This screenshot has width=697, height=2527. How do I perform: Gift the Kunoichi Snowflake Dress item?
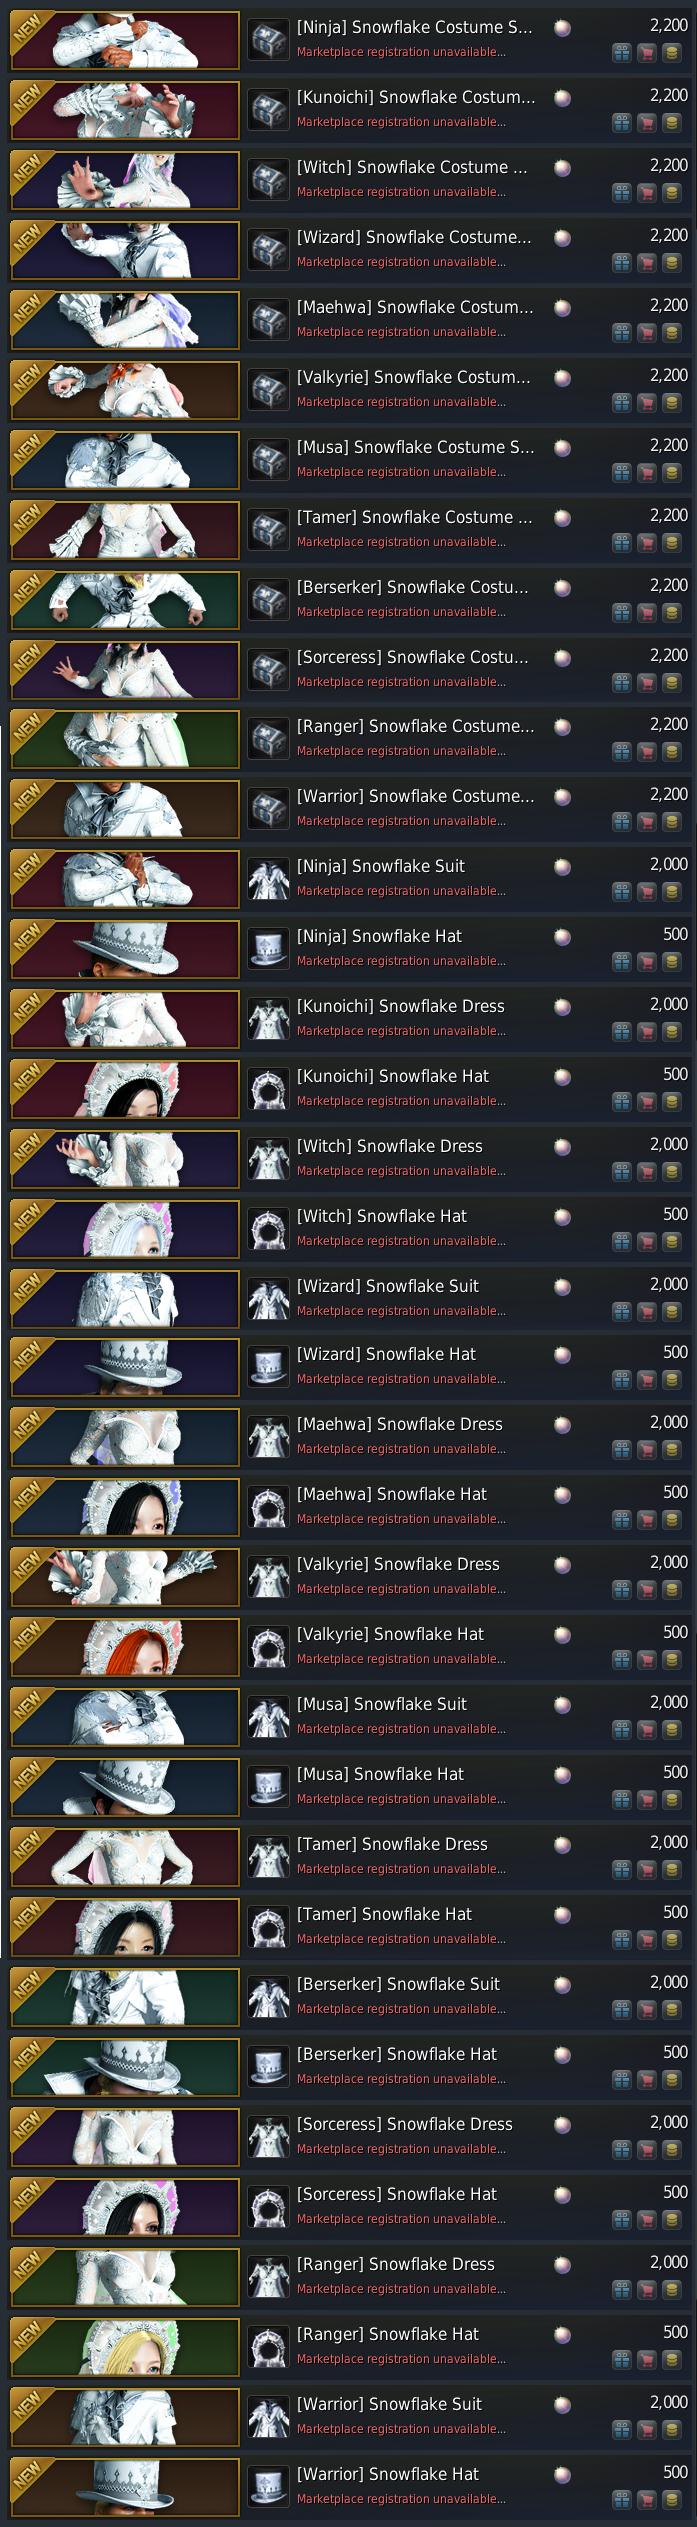point(621,1033)
